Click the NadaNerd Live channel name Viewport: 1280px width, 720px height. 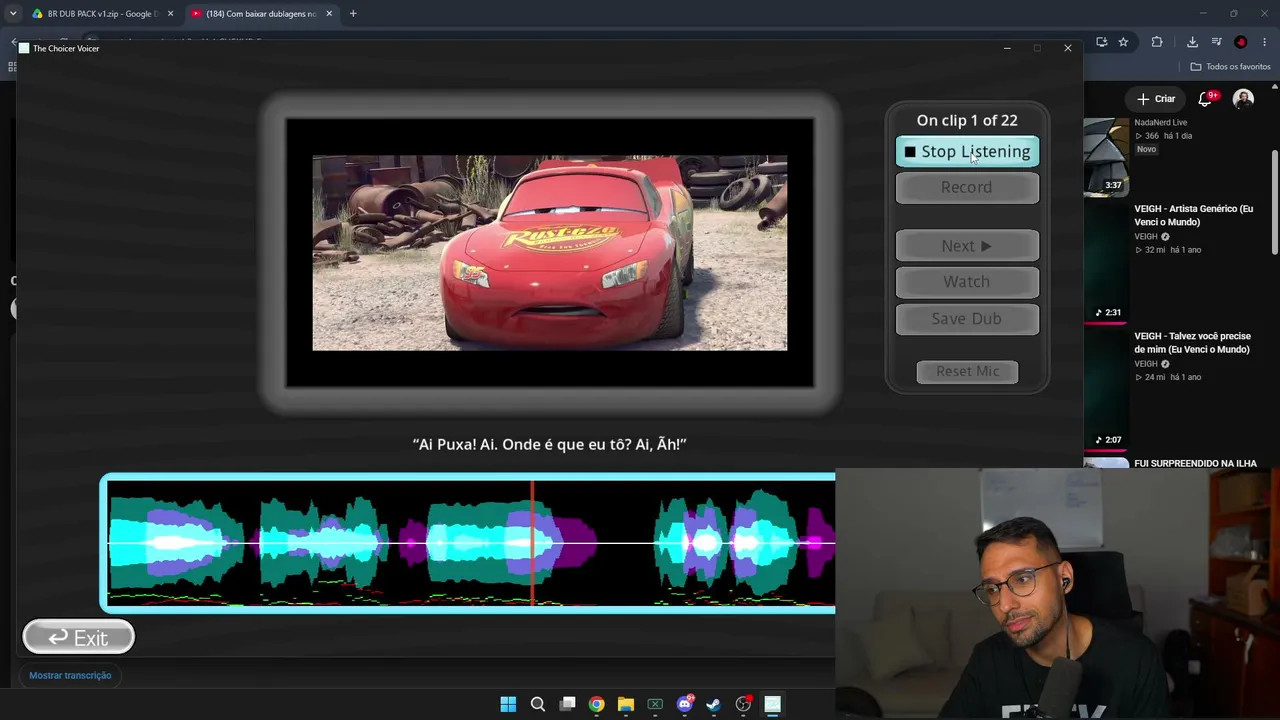[1160, 123]
